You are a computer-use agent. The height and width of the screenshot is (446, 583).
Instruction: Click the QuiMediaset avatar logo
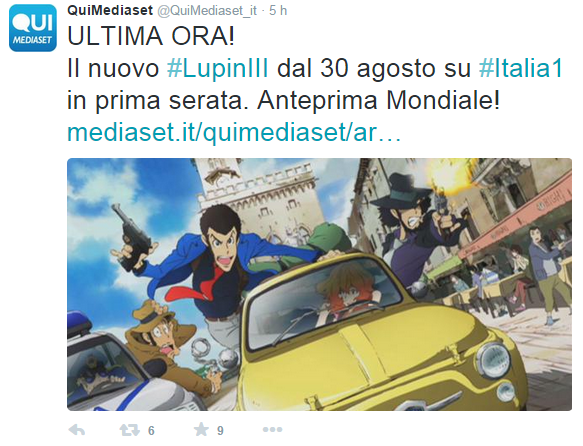(x=33, y=28)
